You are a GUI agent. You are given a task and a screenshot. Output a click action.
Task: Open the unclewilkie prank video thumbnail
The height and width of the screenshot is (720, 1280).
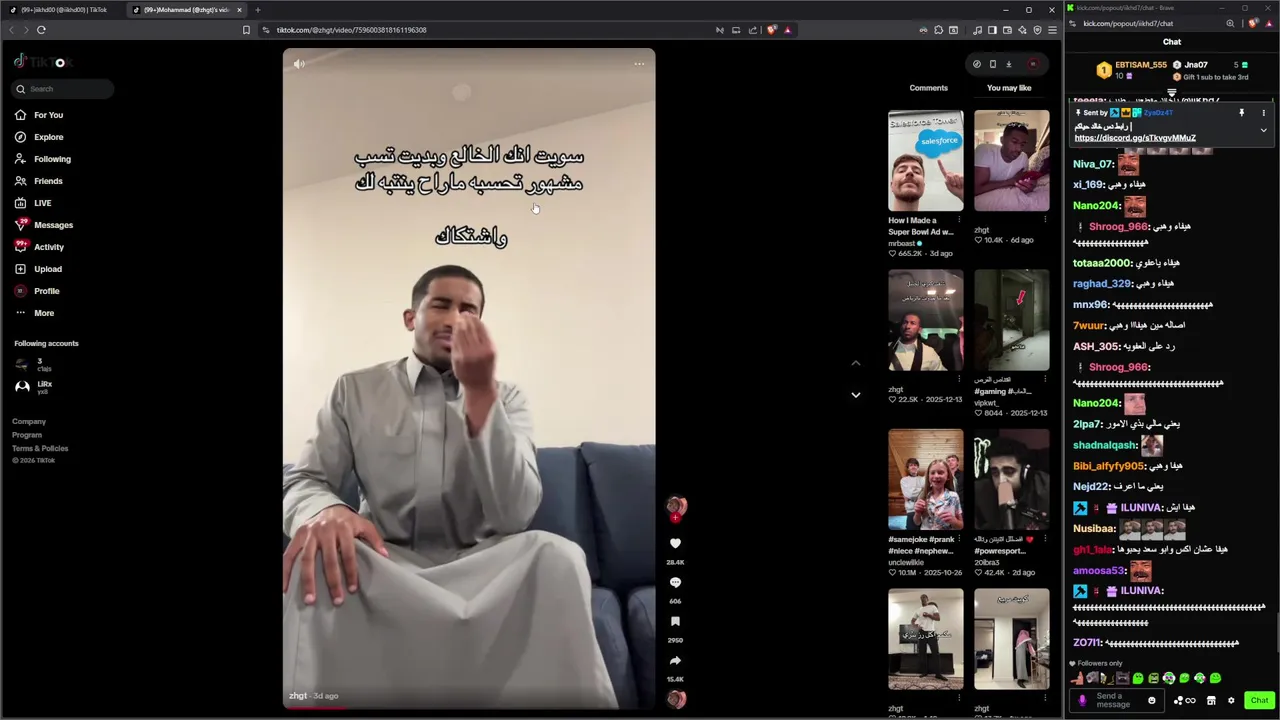coord(926,479)
